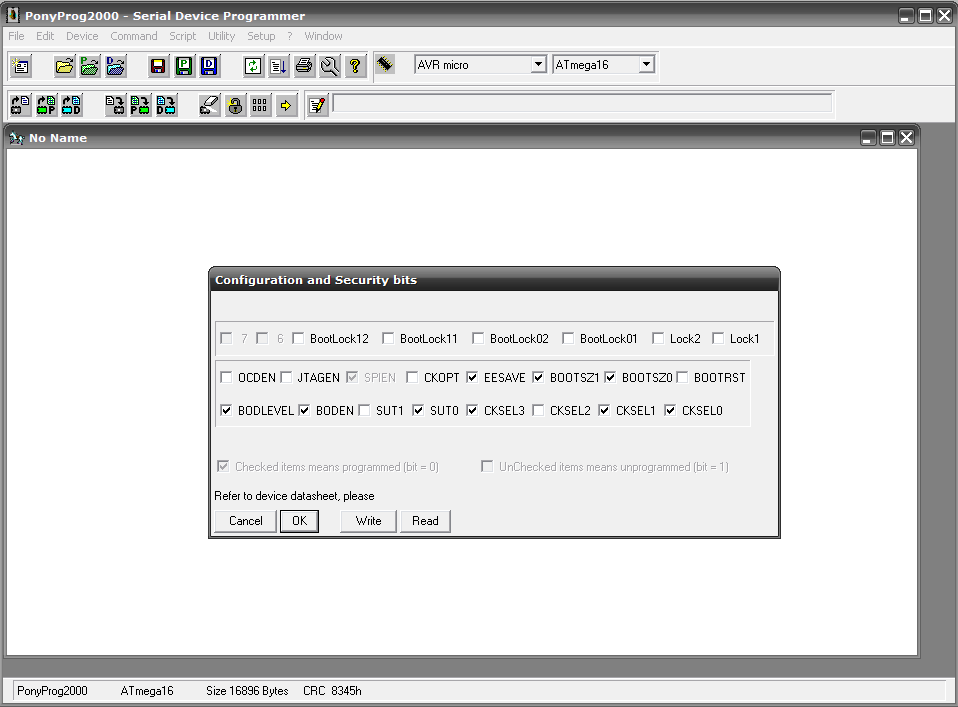Click Read Data Memory icon
Image resolution: width=958 pixels, height=707 pixels.
71,105
